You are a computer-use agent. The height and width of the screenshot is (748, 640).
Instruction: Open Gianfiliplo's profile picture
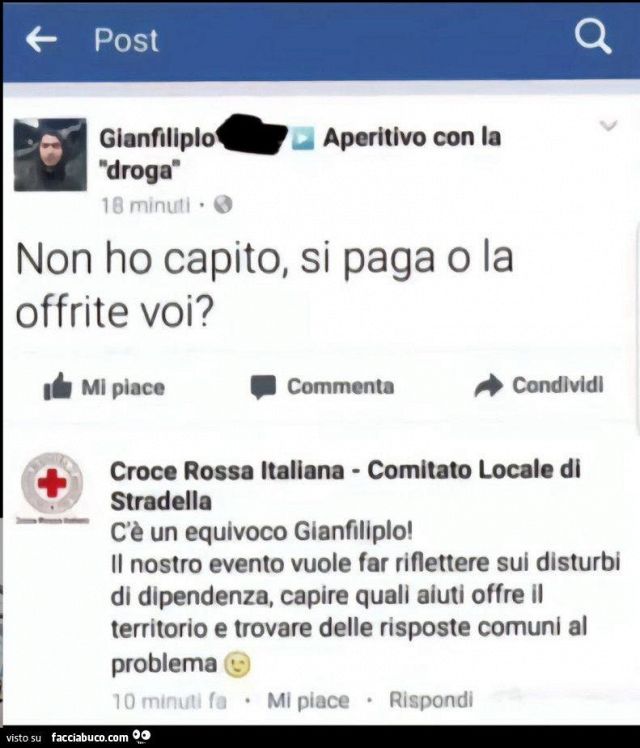click(x=51, y=155)
